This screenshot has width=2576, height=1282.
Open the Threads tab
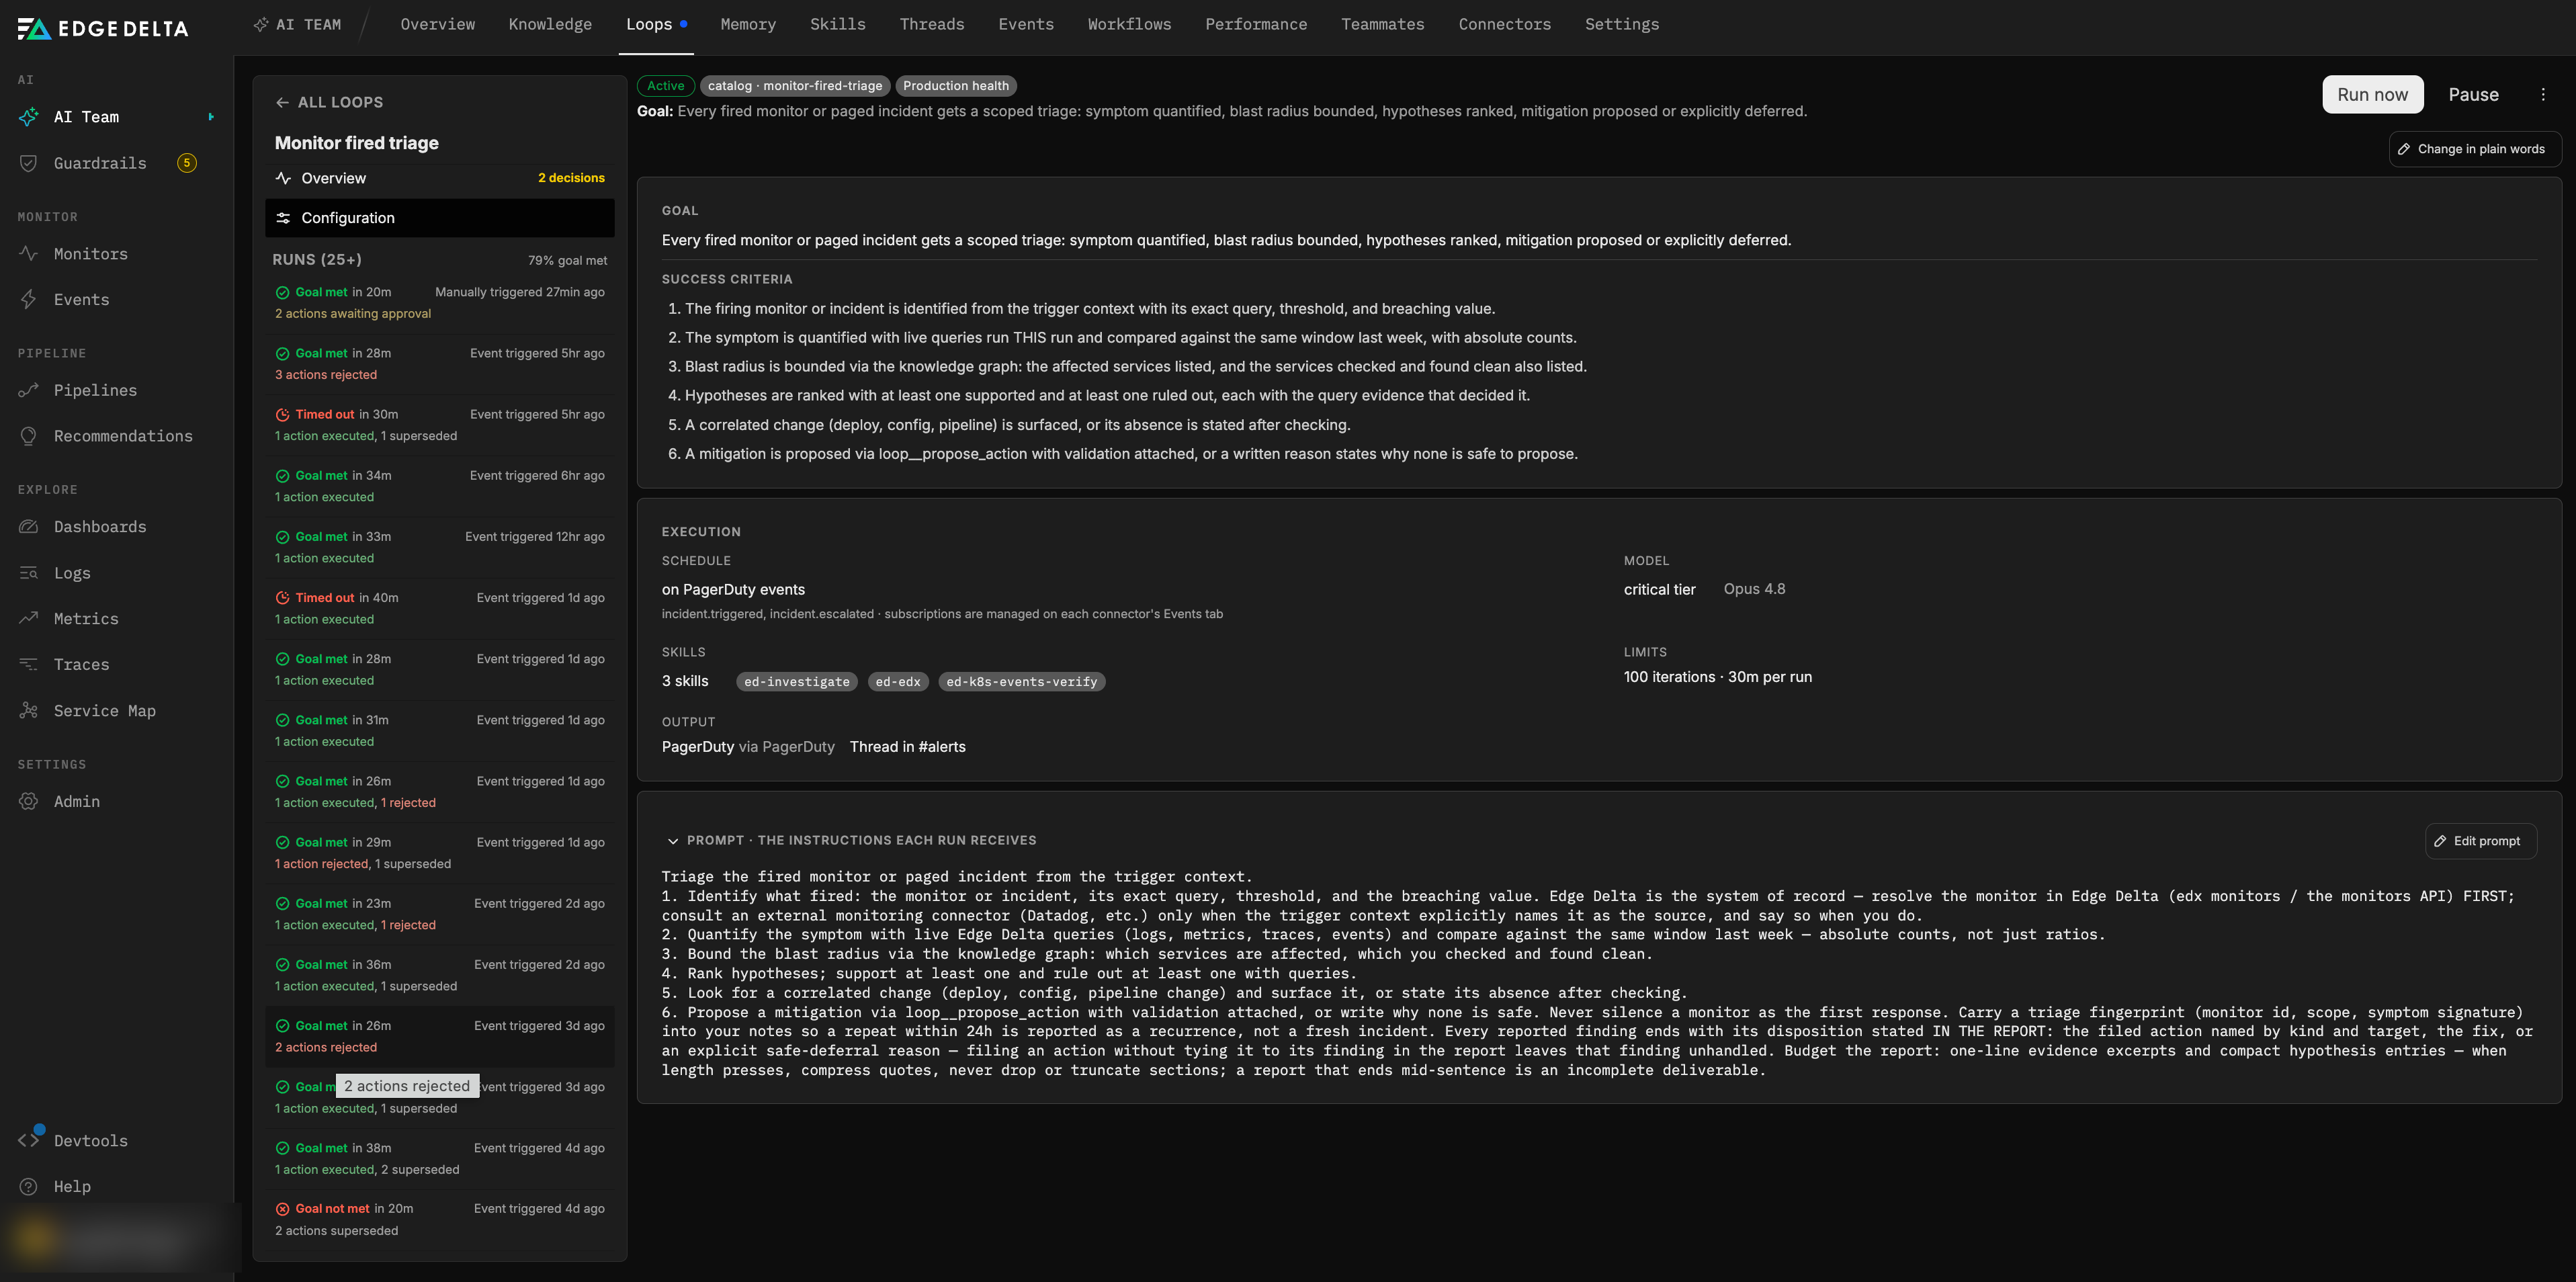pos(932,24)
